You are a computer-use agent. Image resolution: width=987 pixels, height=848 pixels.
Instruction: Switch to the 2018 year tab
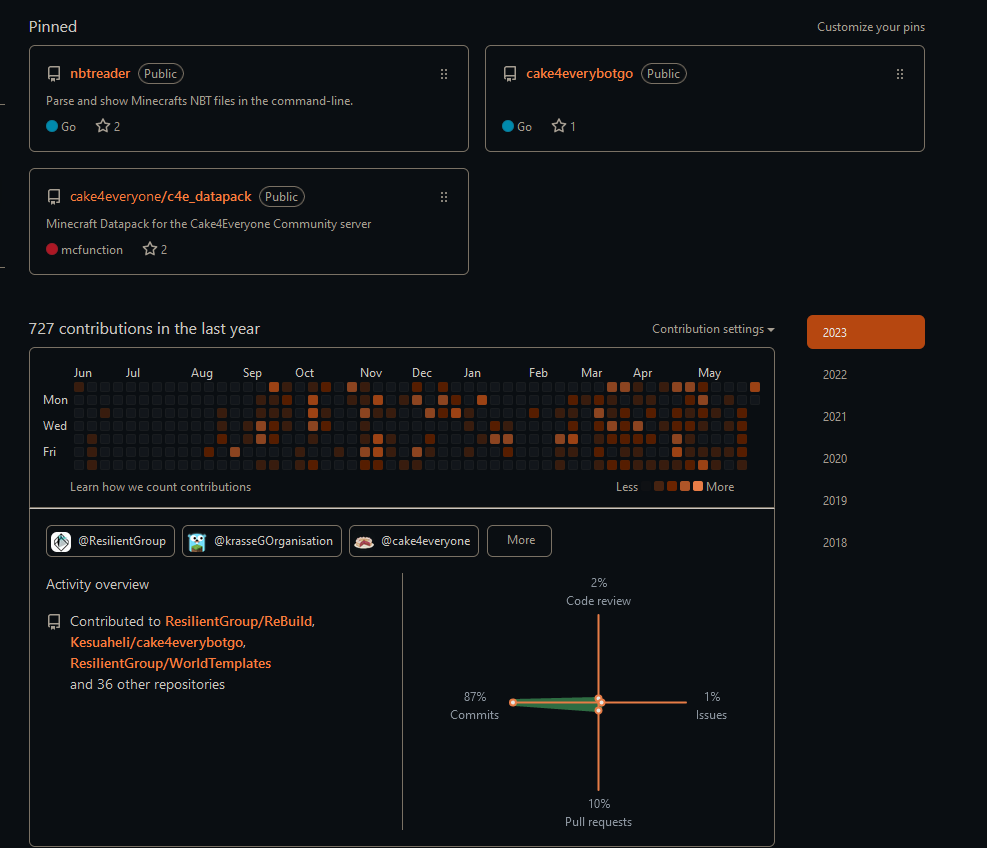click(834, 542)
